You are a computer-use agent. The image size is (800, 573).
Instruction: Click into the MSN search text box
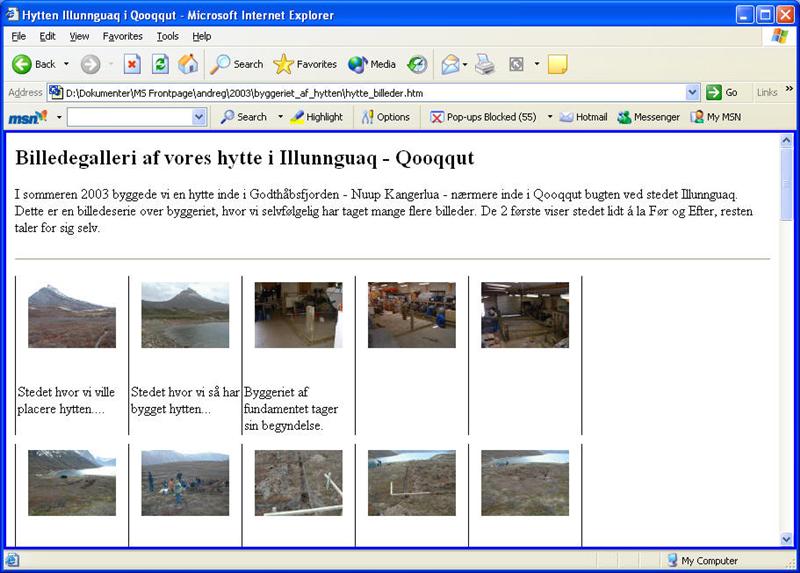coord(130,117)
